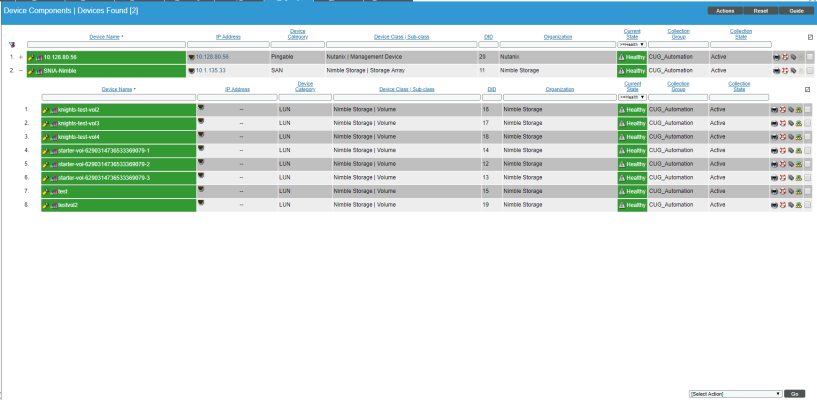
Task: Sort component table by Device Class | Sub-class
Action: pos(406,90)
